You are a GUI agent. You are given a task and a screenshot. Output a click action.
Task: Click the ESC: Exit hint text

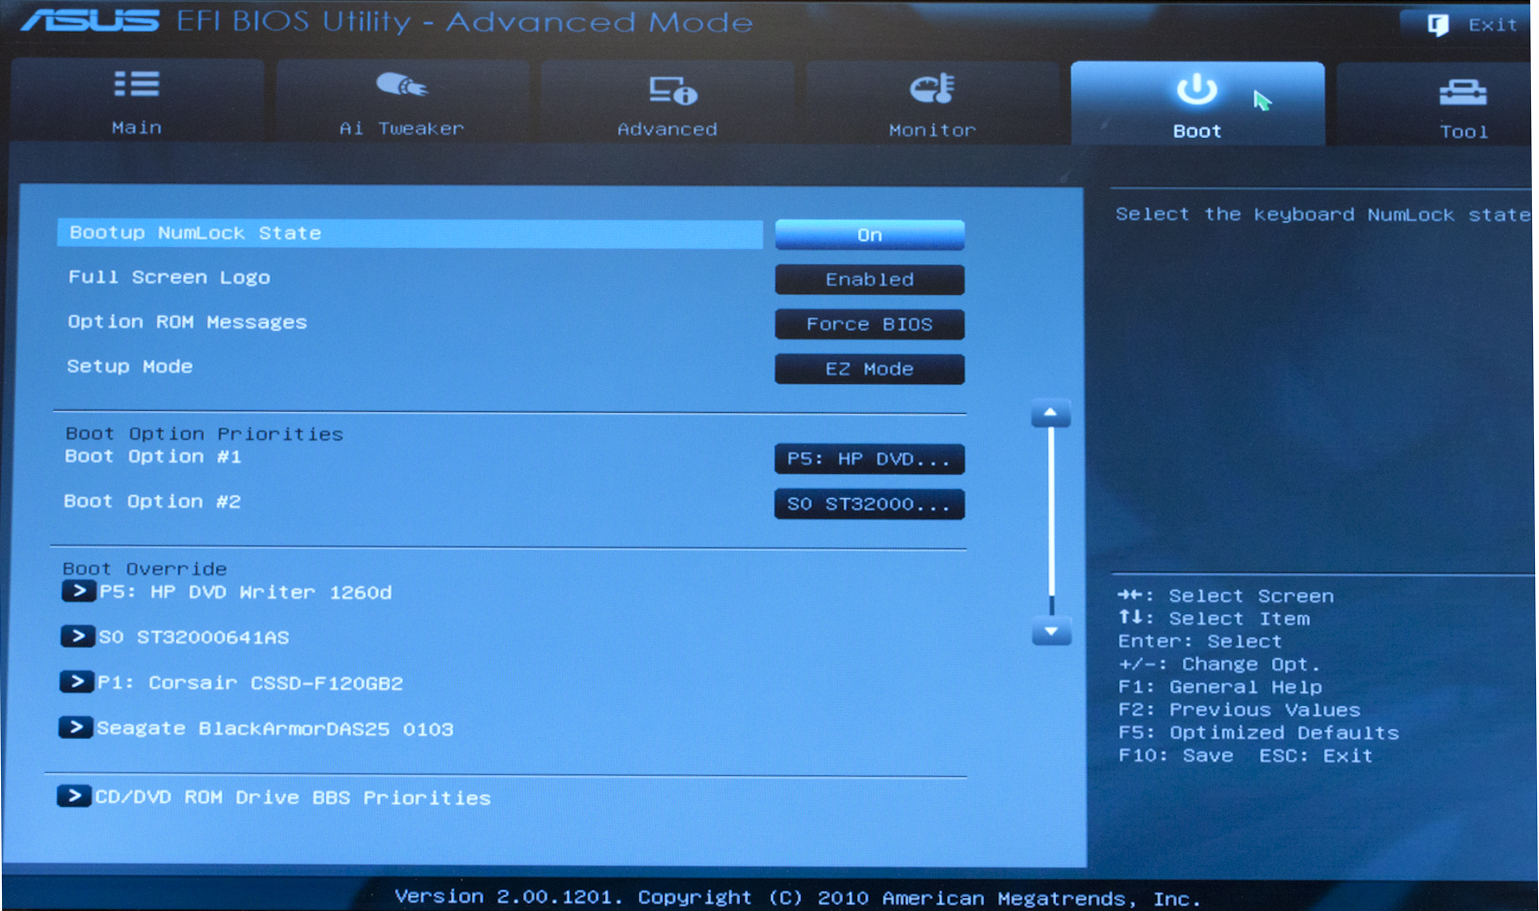[x=1316, y=755]
